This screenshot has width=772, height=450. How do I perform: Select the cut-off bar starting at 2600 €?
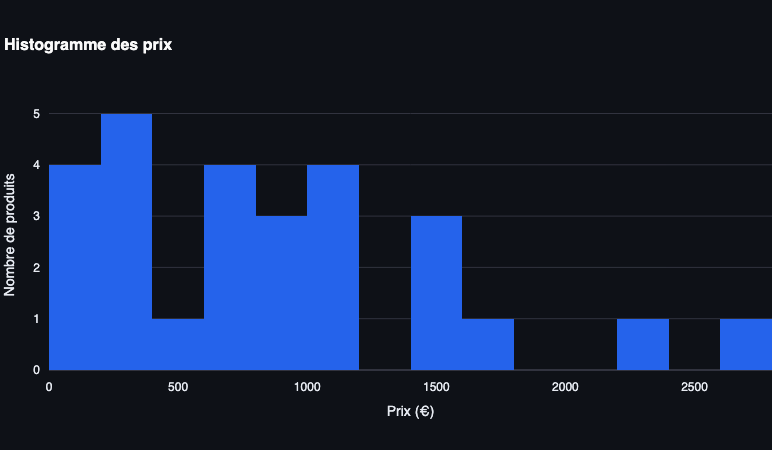pyautogui.click(x=746, y=344)
